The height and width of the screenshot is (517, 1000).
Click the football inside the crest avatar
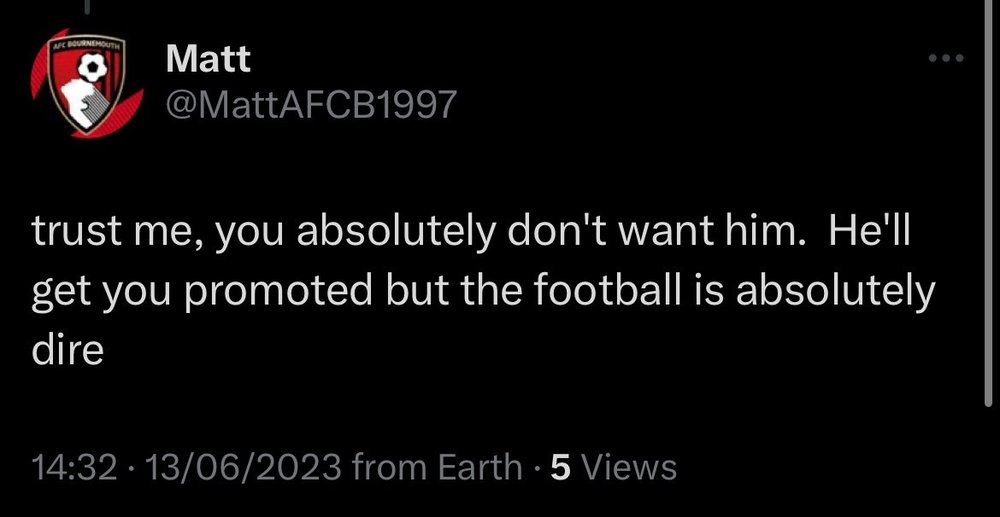[93, 68]
